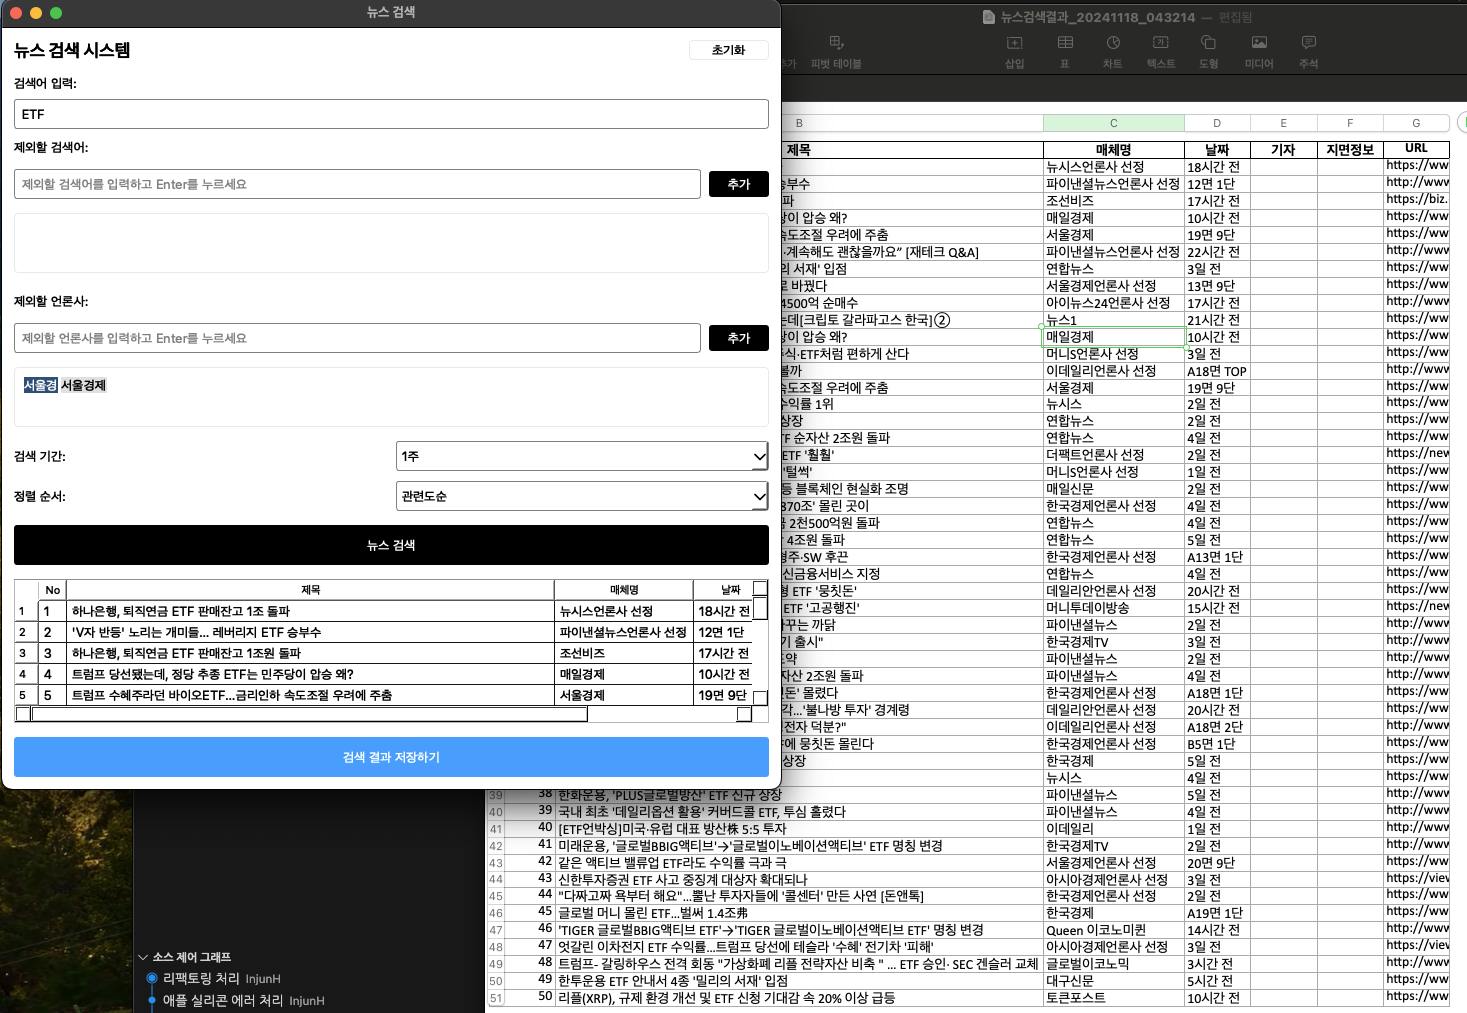The width and height of the screenshot is (1467, 1013).
Task: Click 추가 next to exclude-press field
Action: coord(739,338)
